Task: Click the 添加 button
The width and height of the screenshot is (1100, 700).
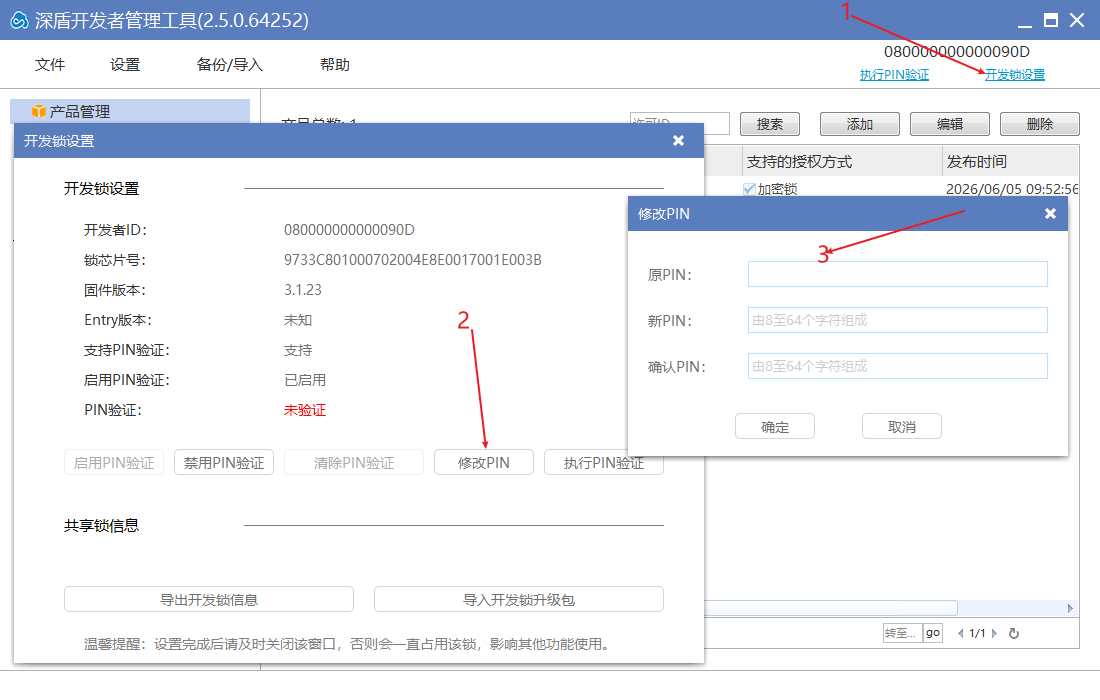Action: click(x=860, y=124)
